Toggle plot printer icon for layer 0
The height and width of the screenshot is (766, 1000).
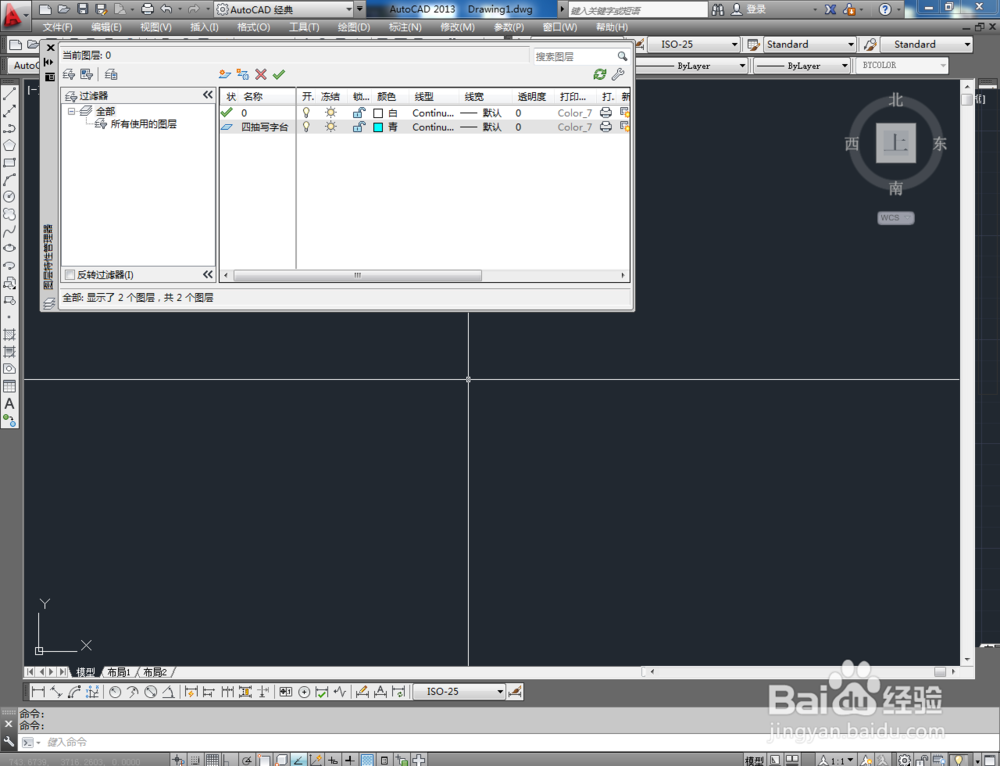[606, 113]
